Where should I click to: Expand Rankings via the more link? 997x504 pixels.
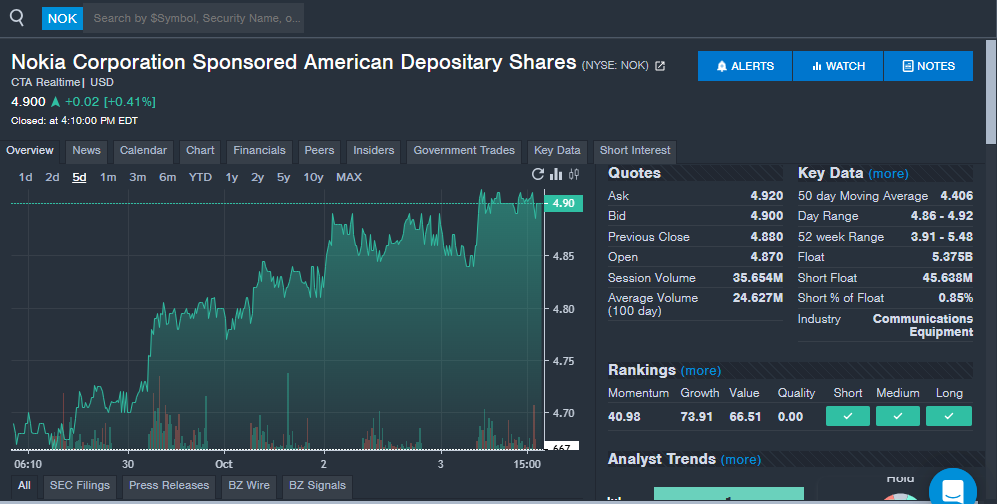pyautogui.click(x=700, y=371)
